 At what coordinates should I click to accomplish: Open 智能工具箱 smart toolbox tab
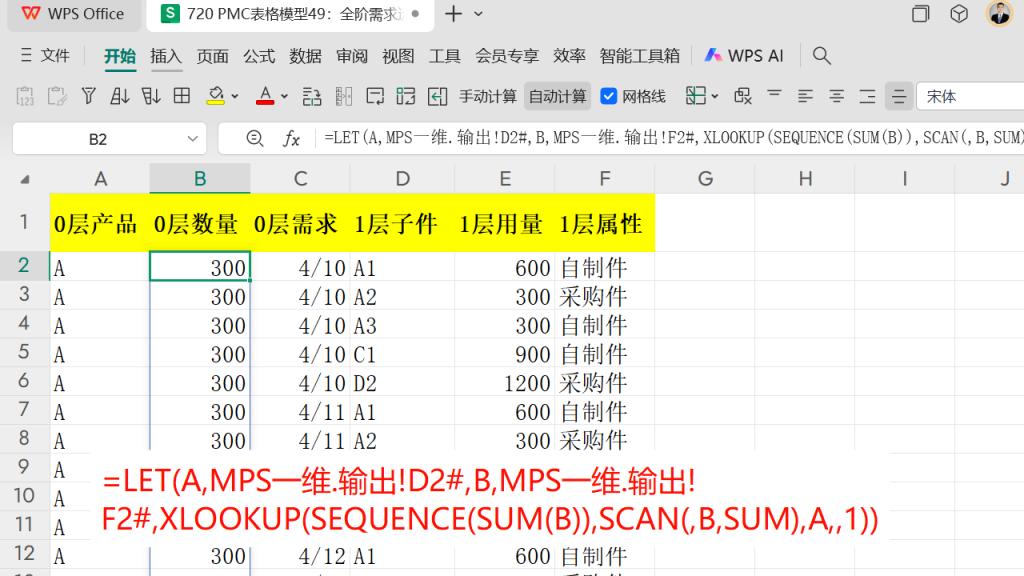639,56
